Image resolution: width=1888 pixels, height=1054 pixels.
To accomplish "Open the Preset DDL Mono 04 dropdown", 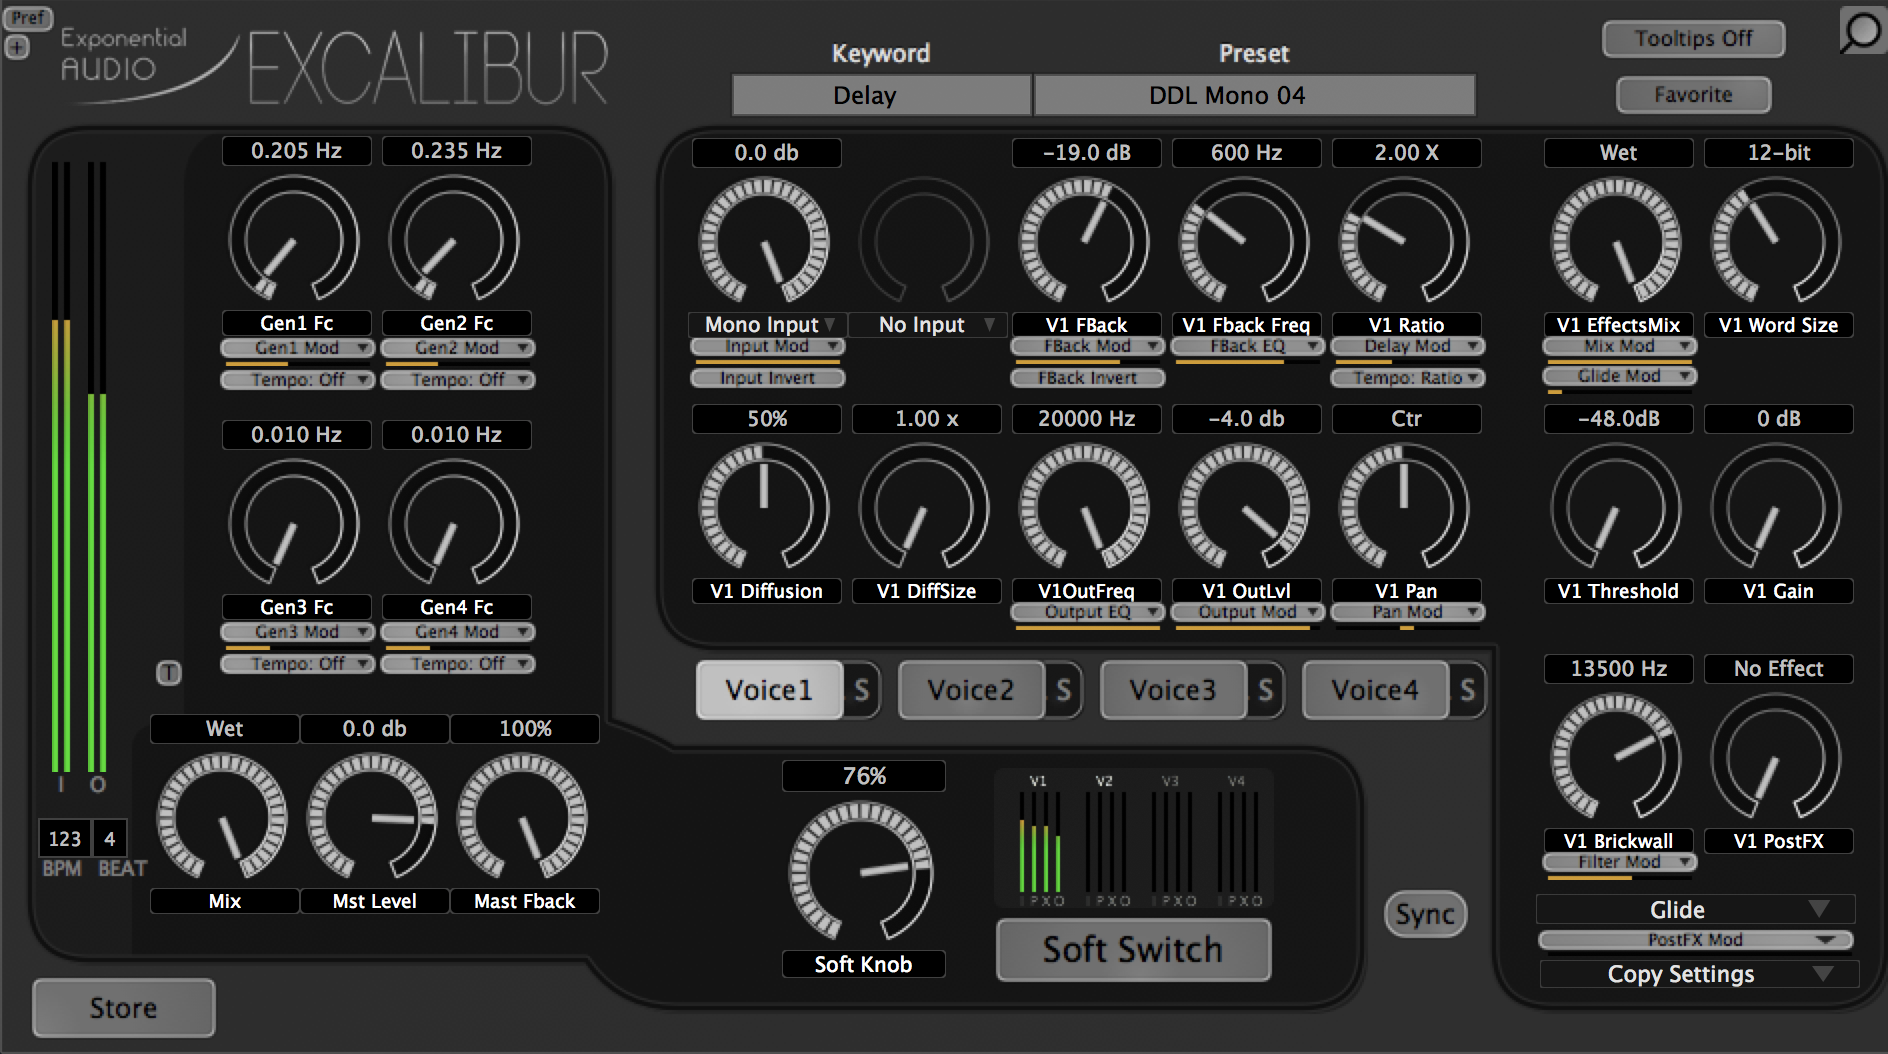I will coord(1255,96).
